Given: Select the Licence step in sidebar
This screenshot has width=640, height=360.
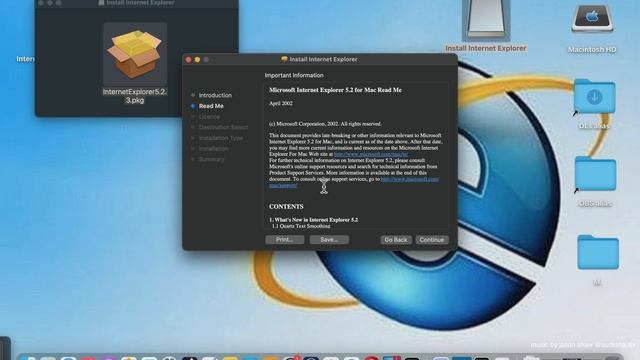Looking at the screenshot, I should tap(209, 117).
